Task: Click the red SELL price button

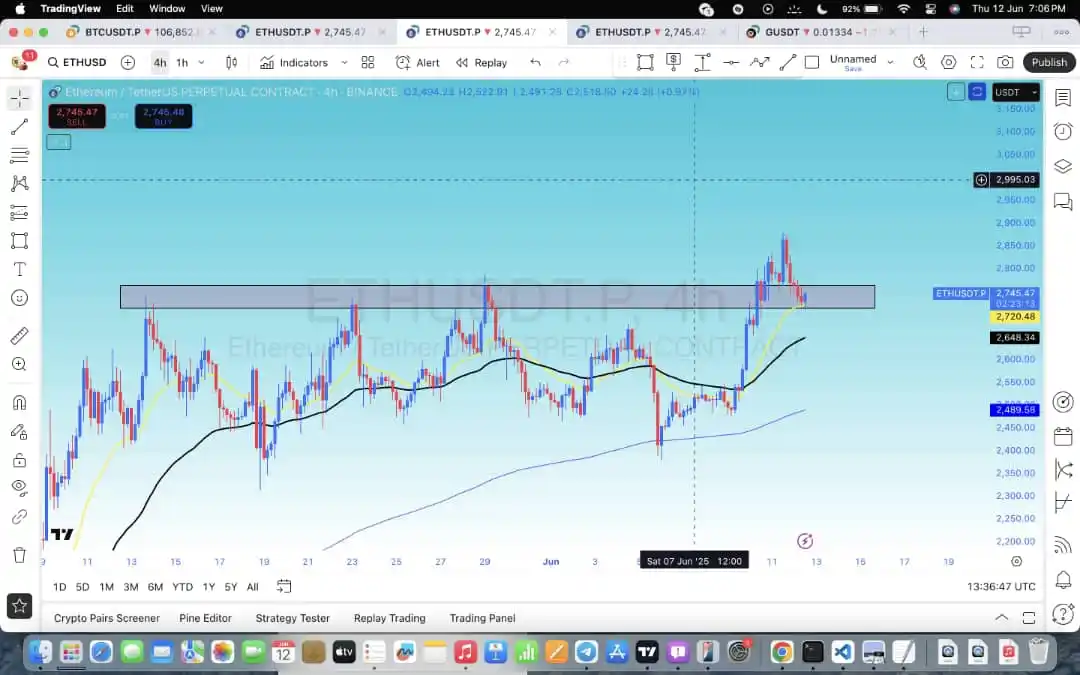Action: coord(77,116)
